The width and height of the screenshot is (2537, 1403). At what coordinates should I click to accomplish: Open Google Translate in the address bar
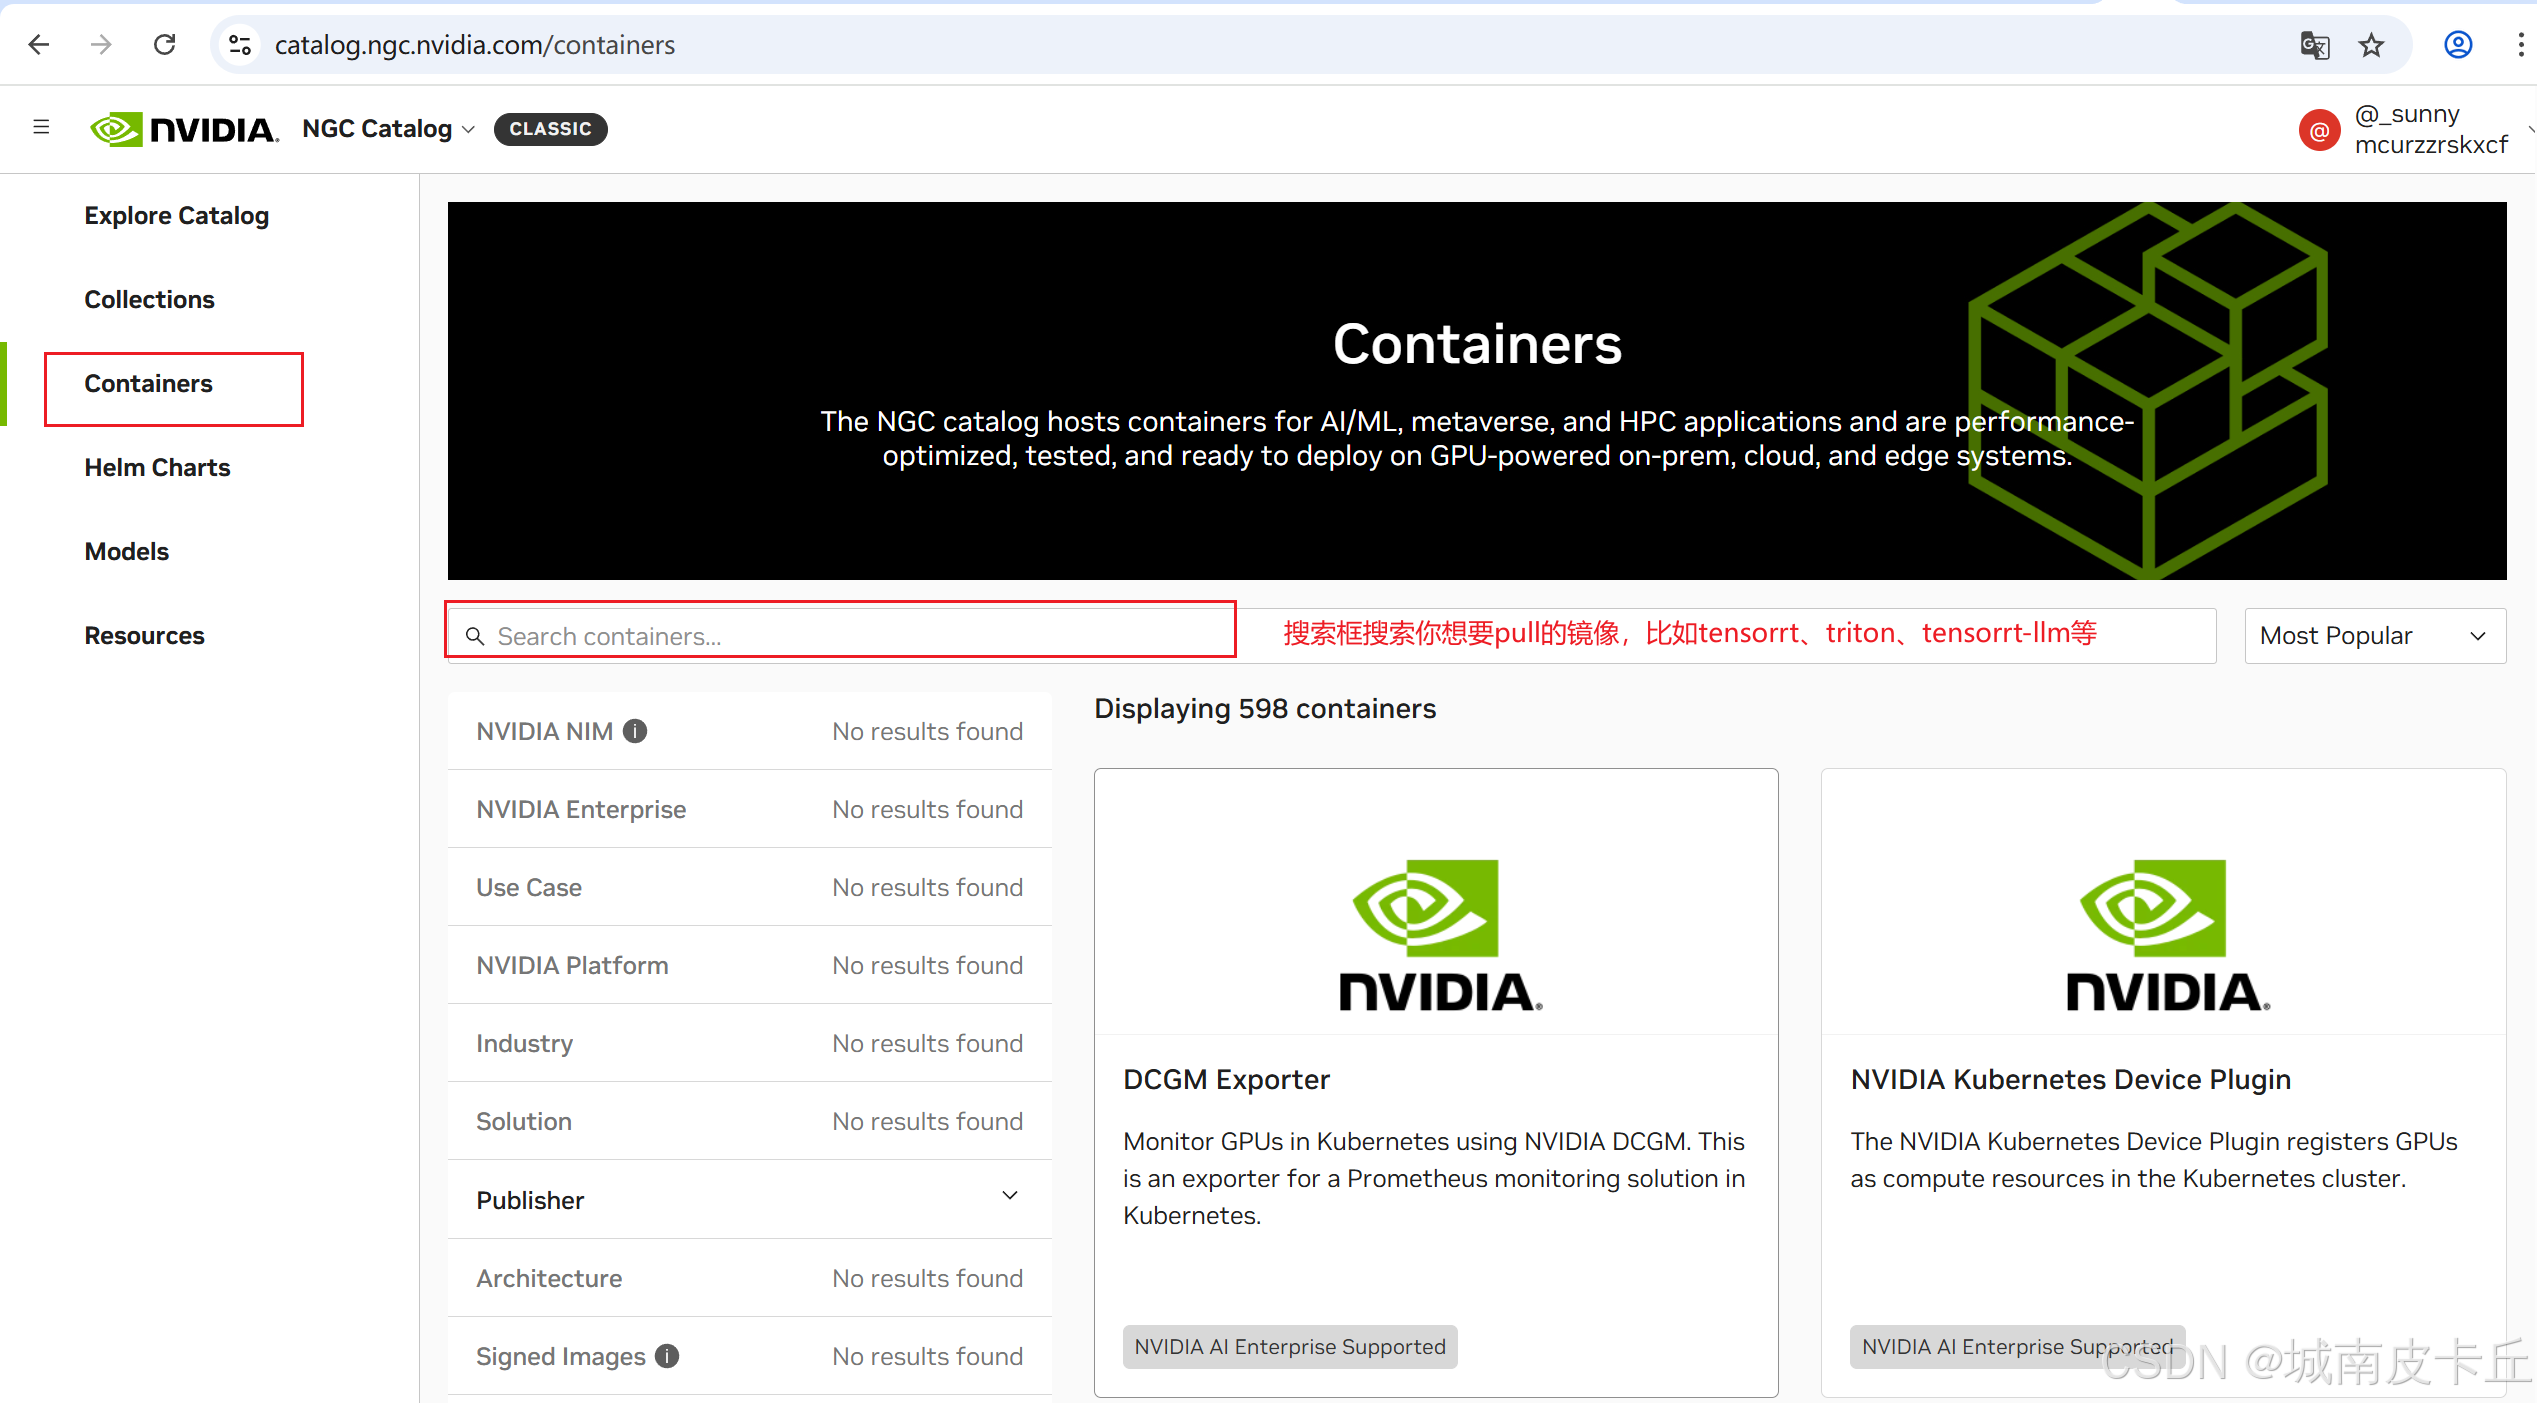(2314, 45)
